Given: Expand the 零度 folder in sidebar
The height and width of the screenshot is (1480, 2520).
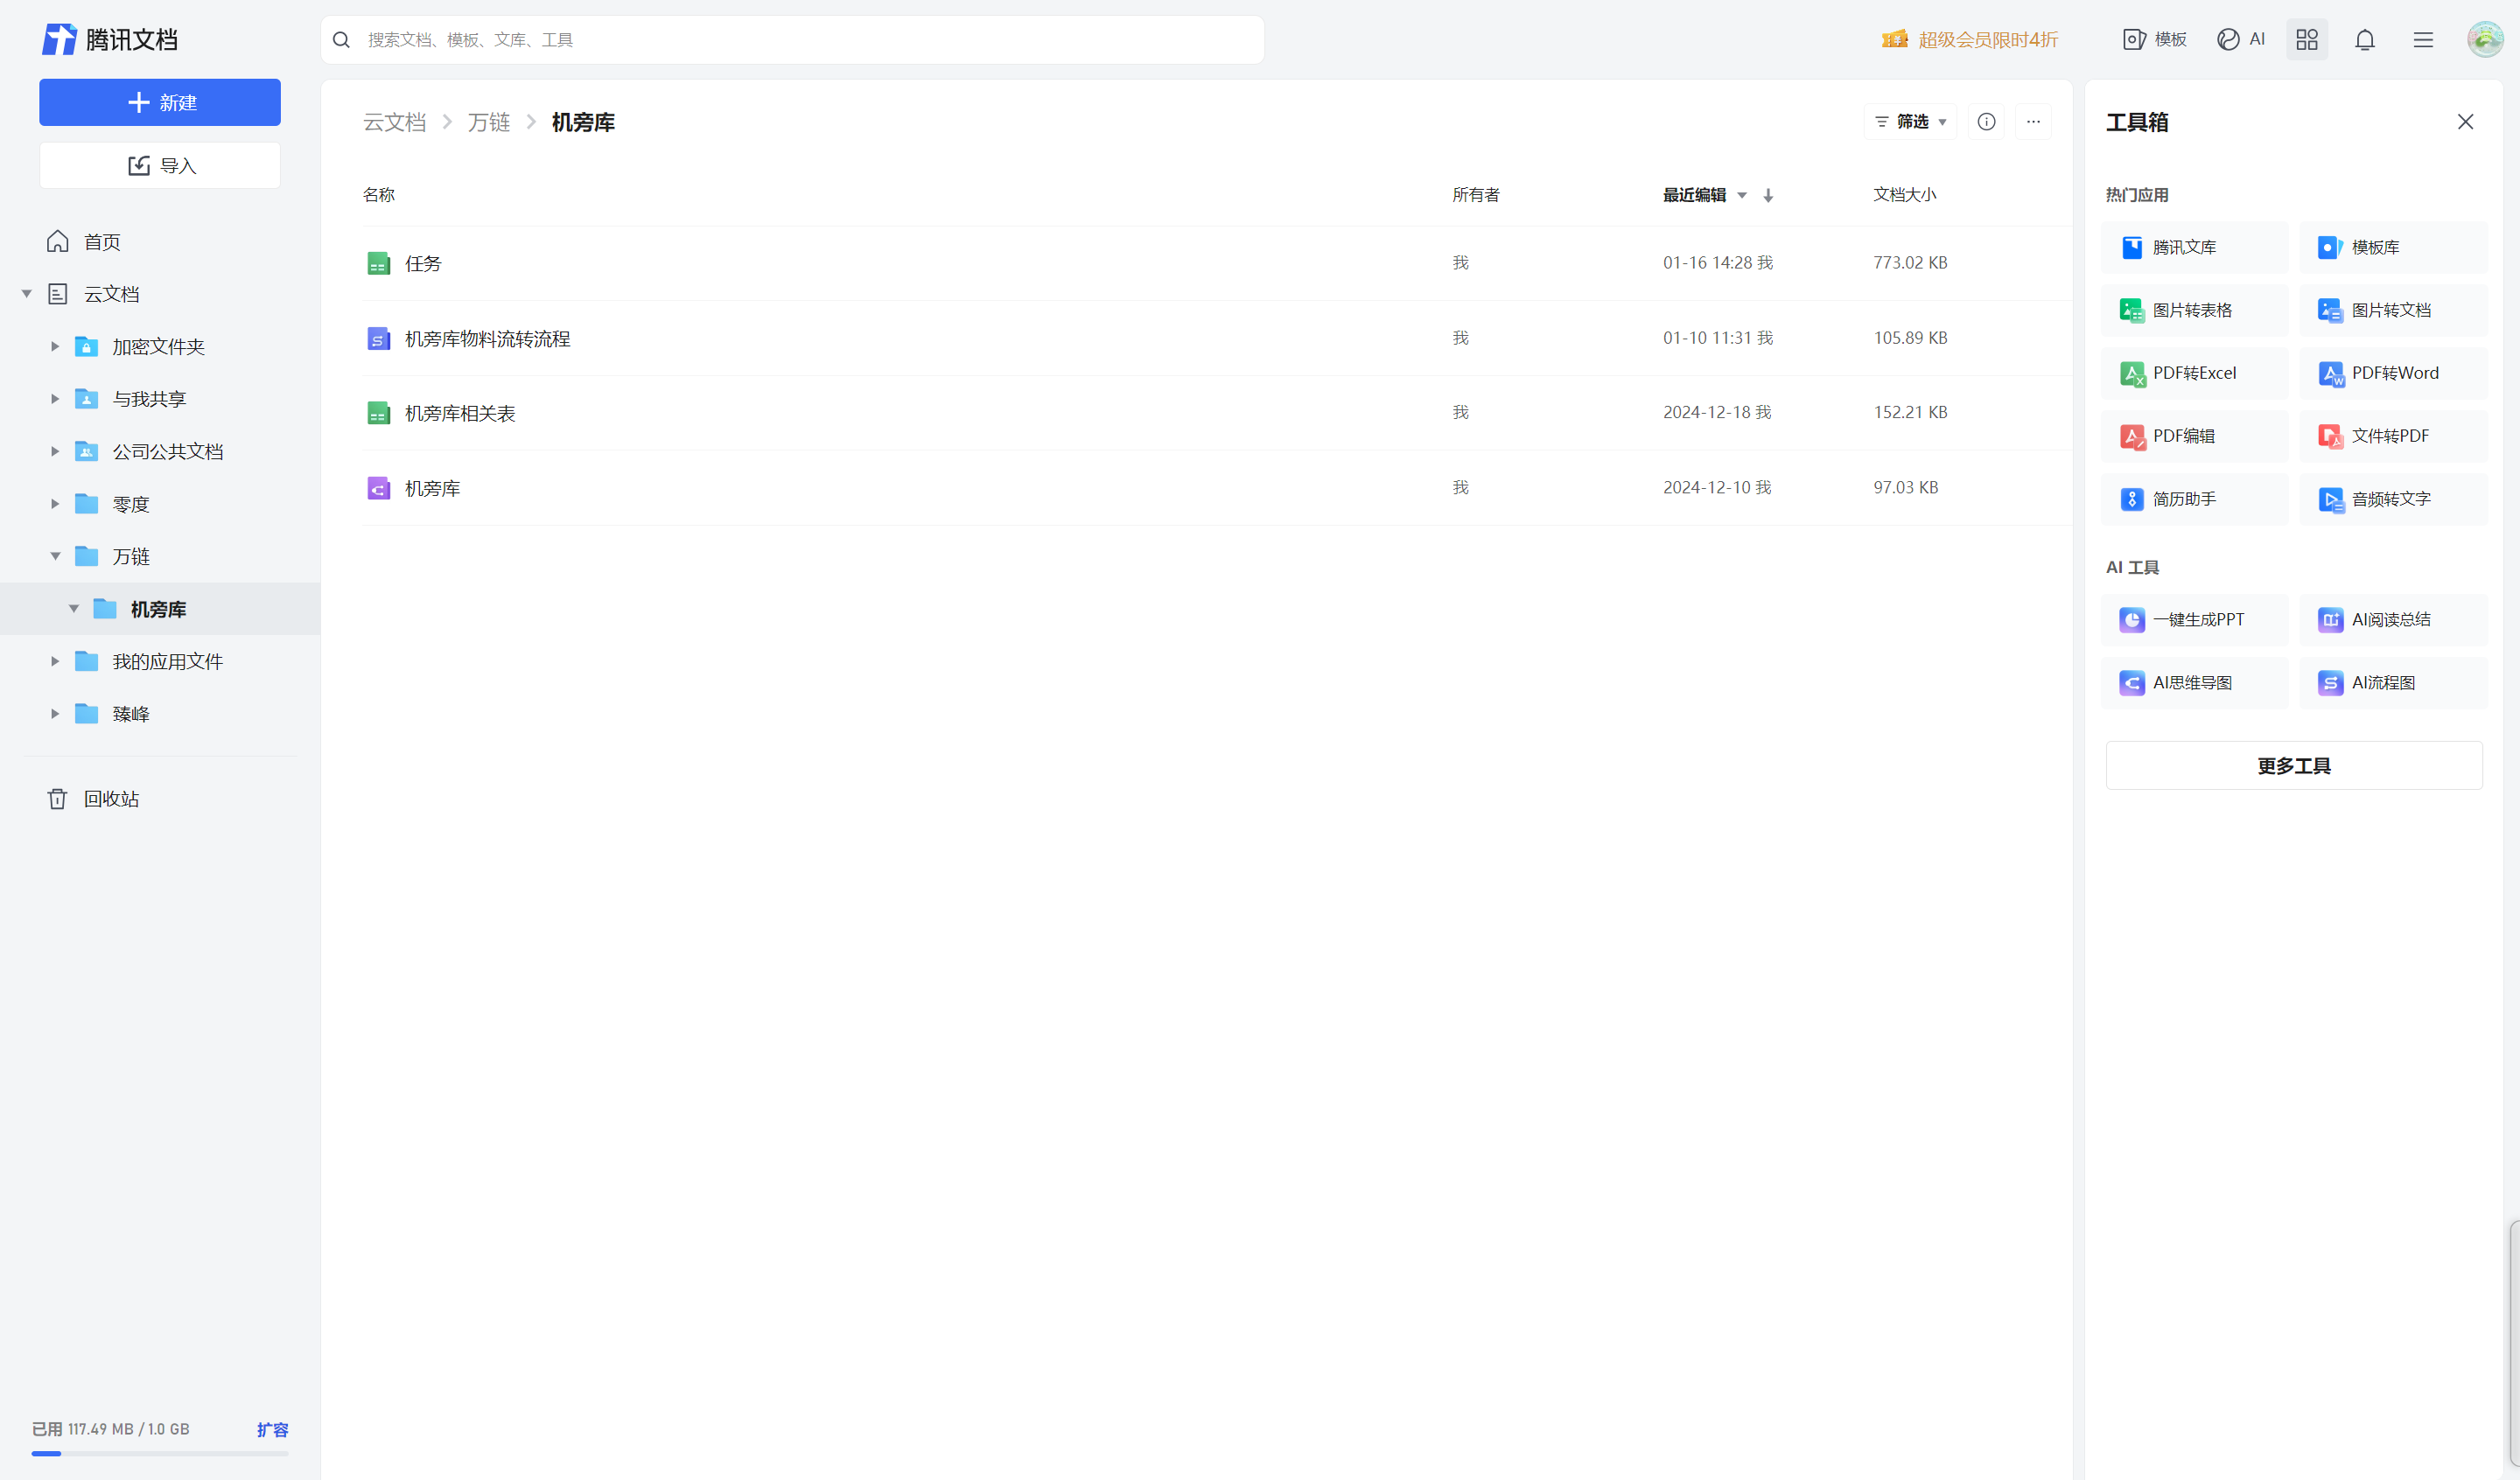Looking at the screenshot, I should 55,504.
